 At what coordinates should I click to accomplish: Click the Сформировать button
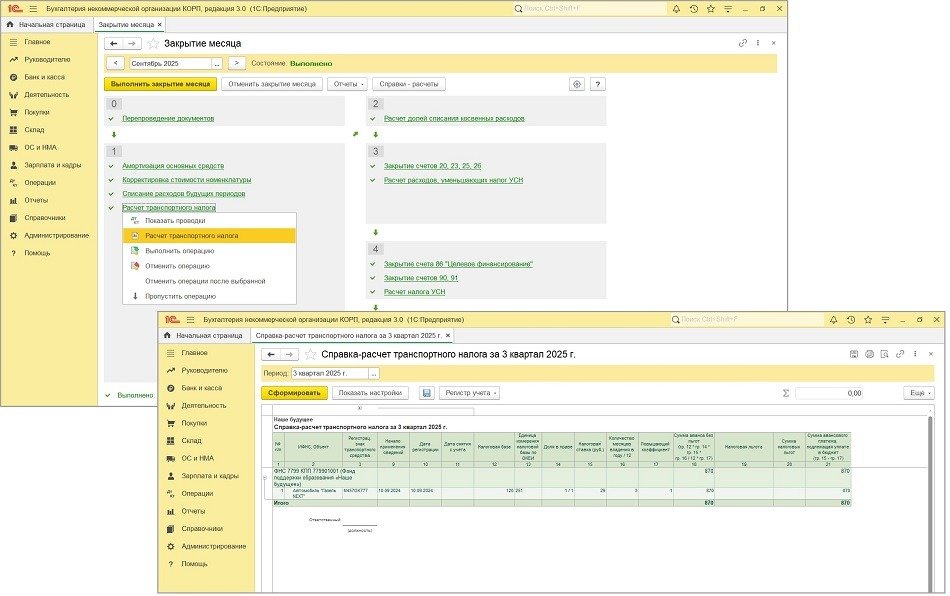pos(295,393)
